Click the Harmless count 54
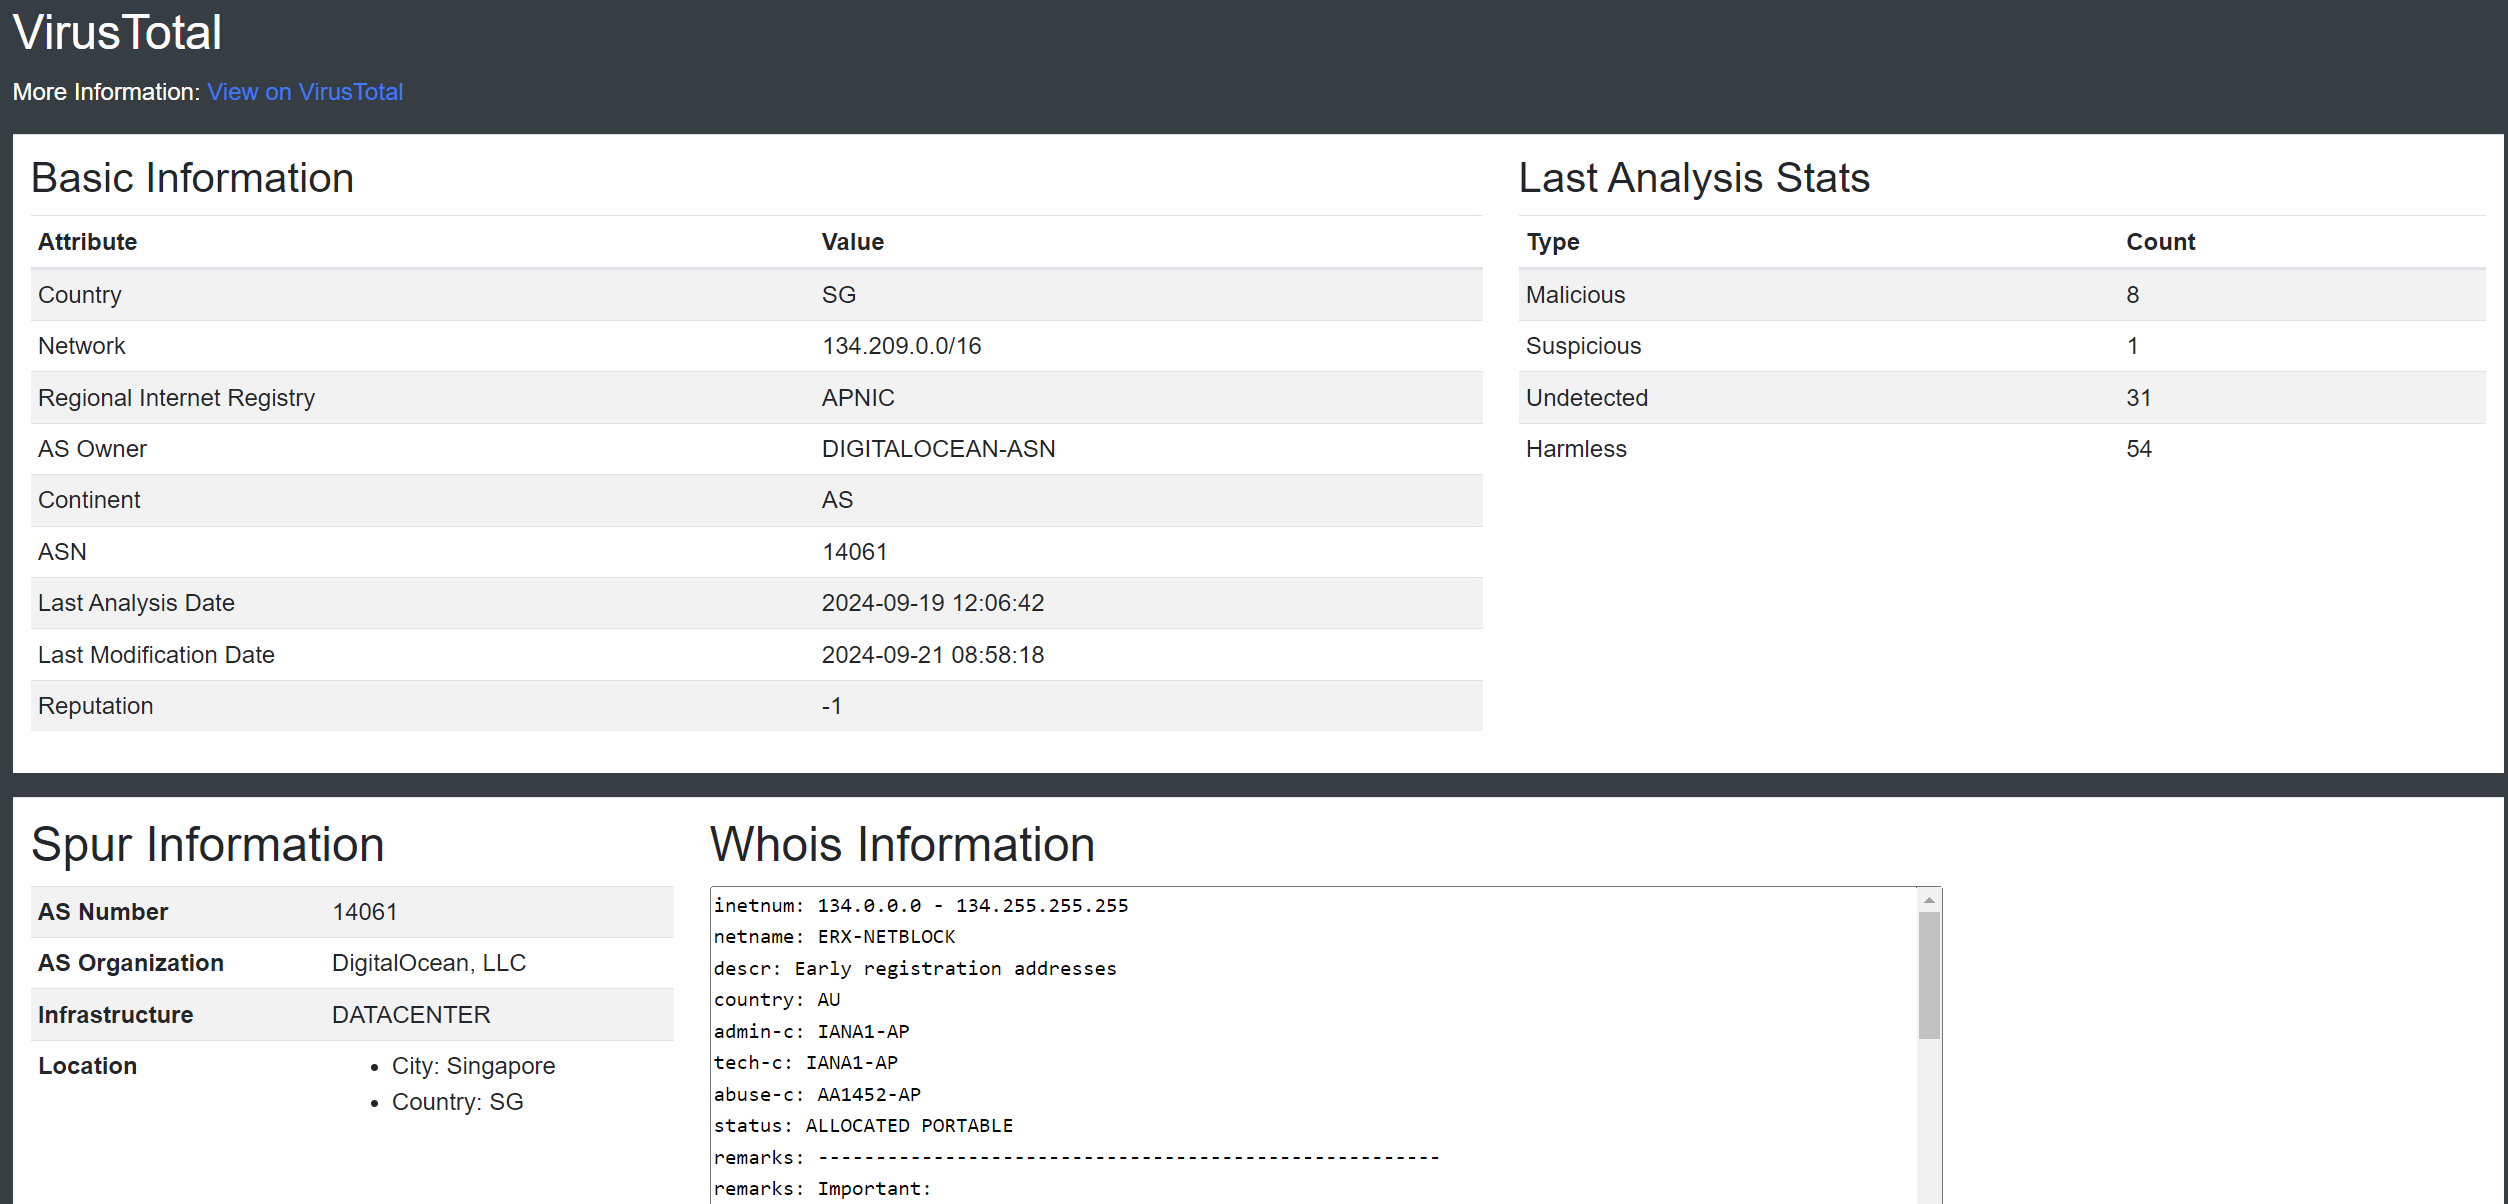 pyautogui.click(x=2138, y=449)
